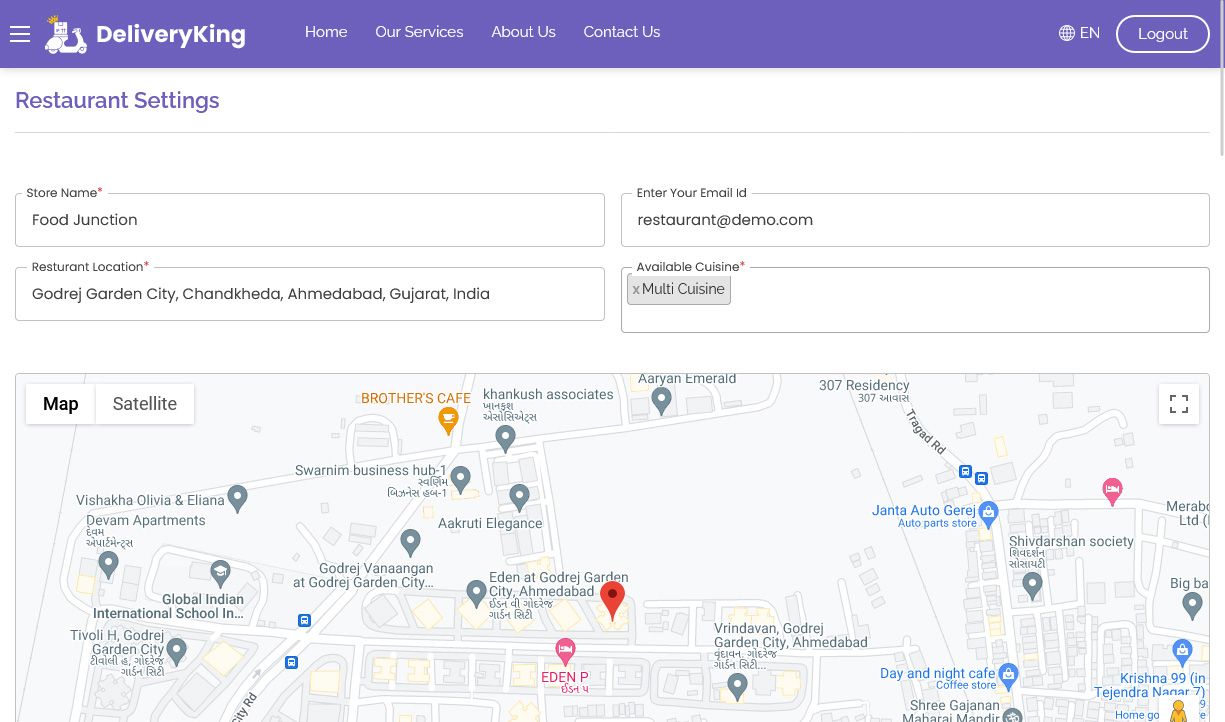1225x722 pixels.
Task: Switch map to Satellite view
Action: pyautogui.click(x=145, y=404)
